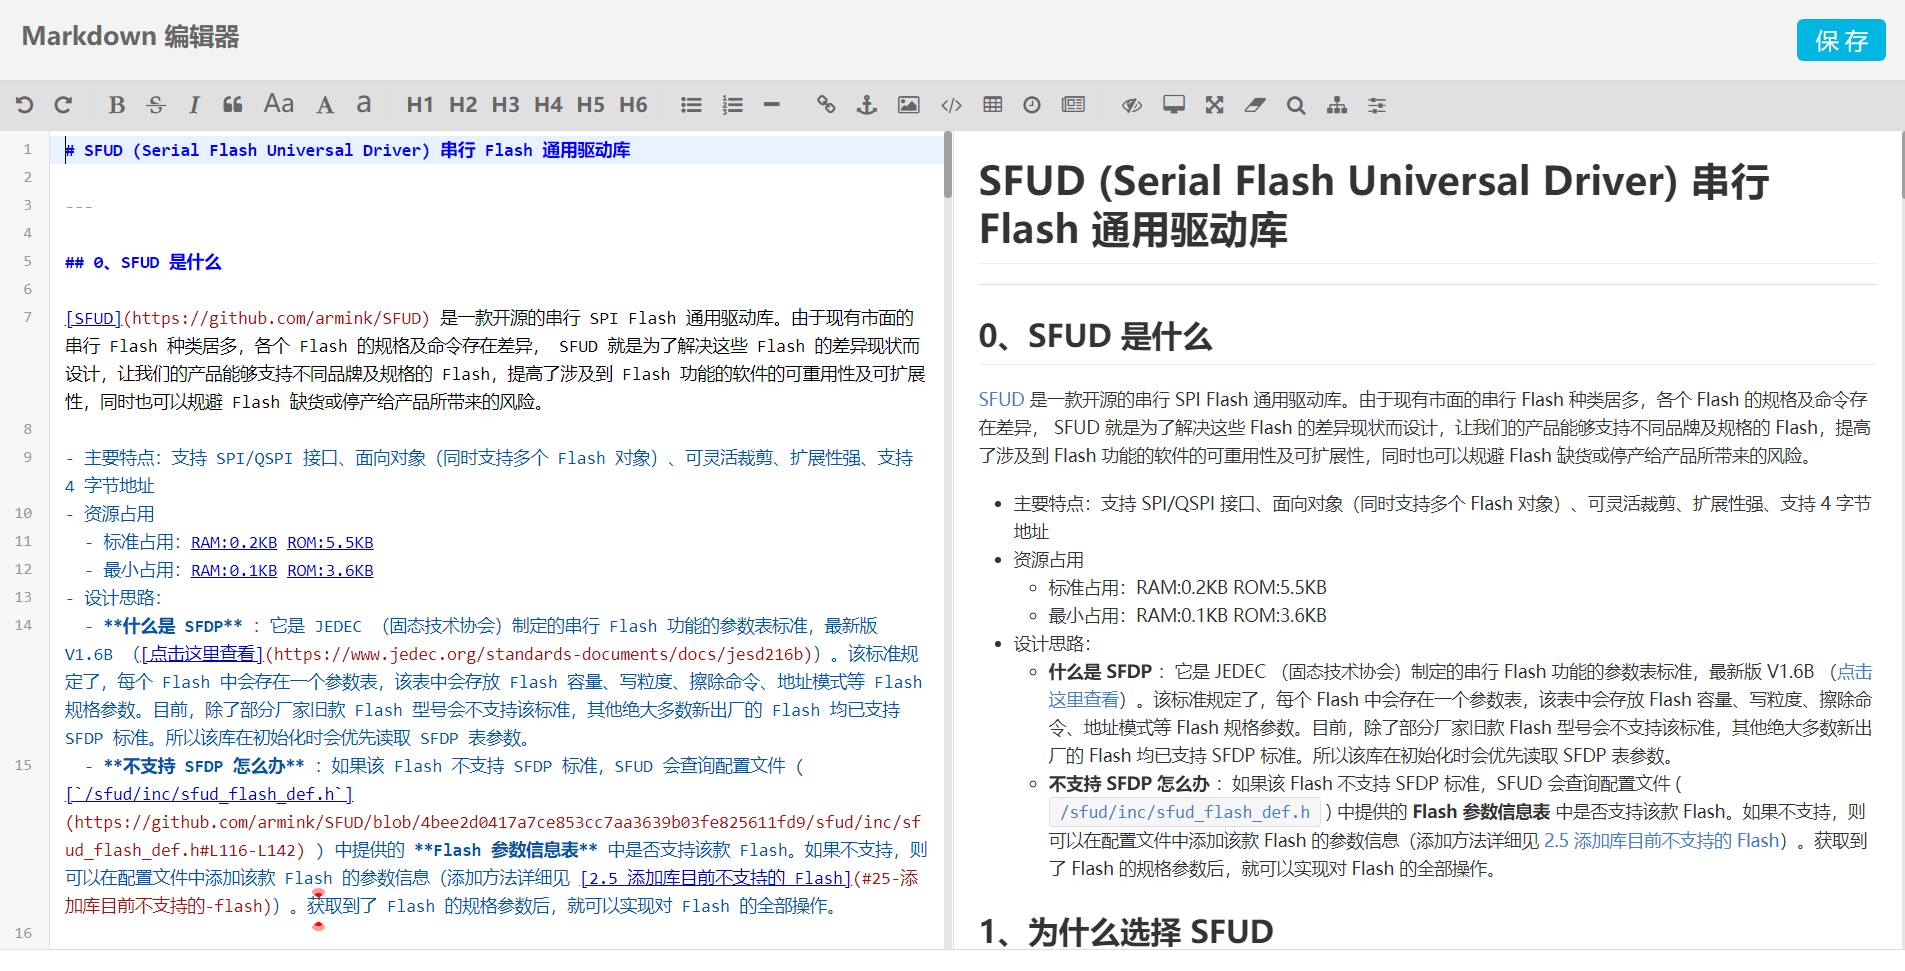Insert a code block
This screenshot has width=1905, height=971.
950,104
